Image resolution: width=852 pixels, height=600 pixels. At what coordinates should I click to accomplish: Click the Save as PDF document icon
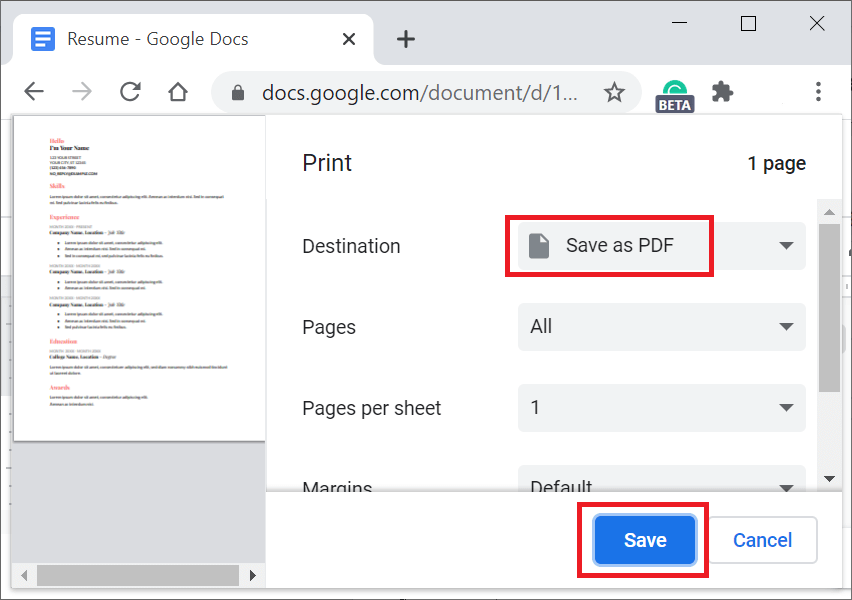(x=539, y=245)
